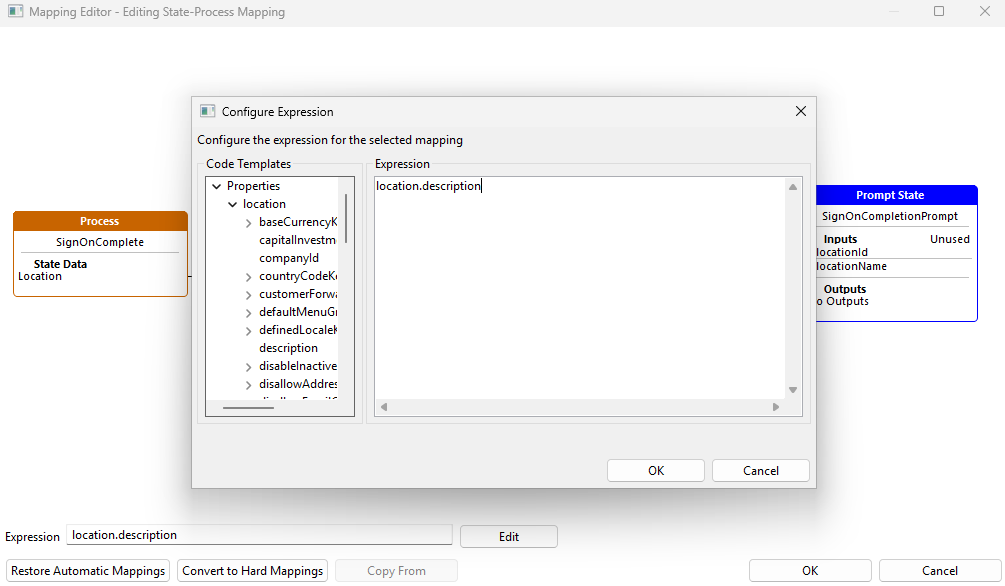Screen dimensions: 1005x586
Task: Click the up scroll arrow of the Expression area
Action: (x=791, y=186)
